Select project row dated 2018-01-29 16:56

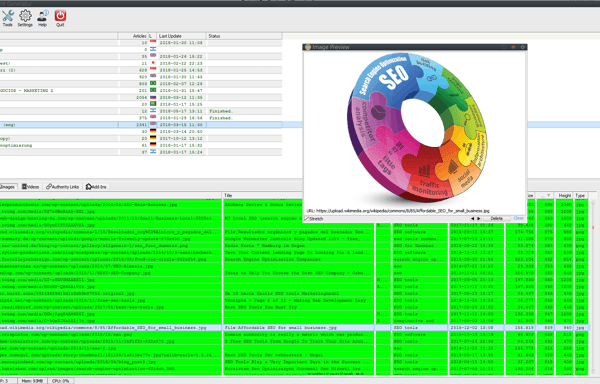pyautogui.click(x=141, y=118)
